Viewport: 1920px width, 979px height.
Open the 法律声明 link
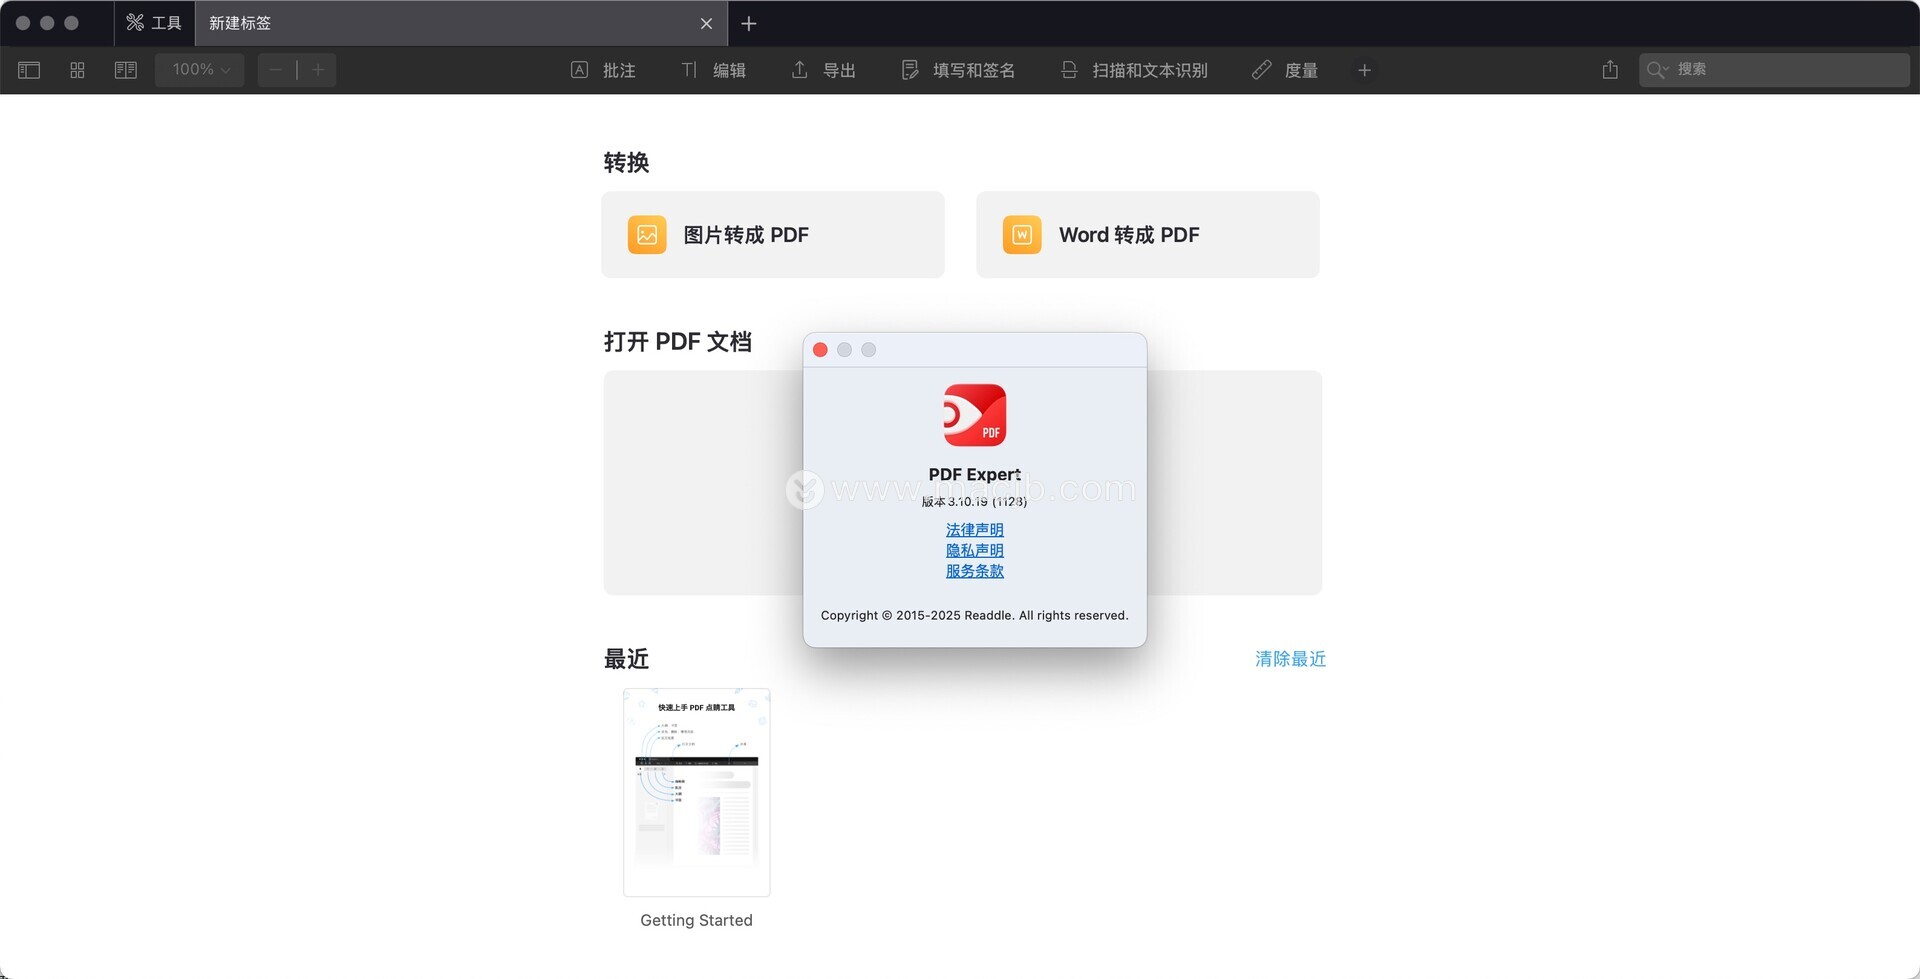click(975, 530)
